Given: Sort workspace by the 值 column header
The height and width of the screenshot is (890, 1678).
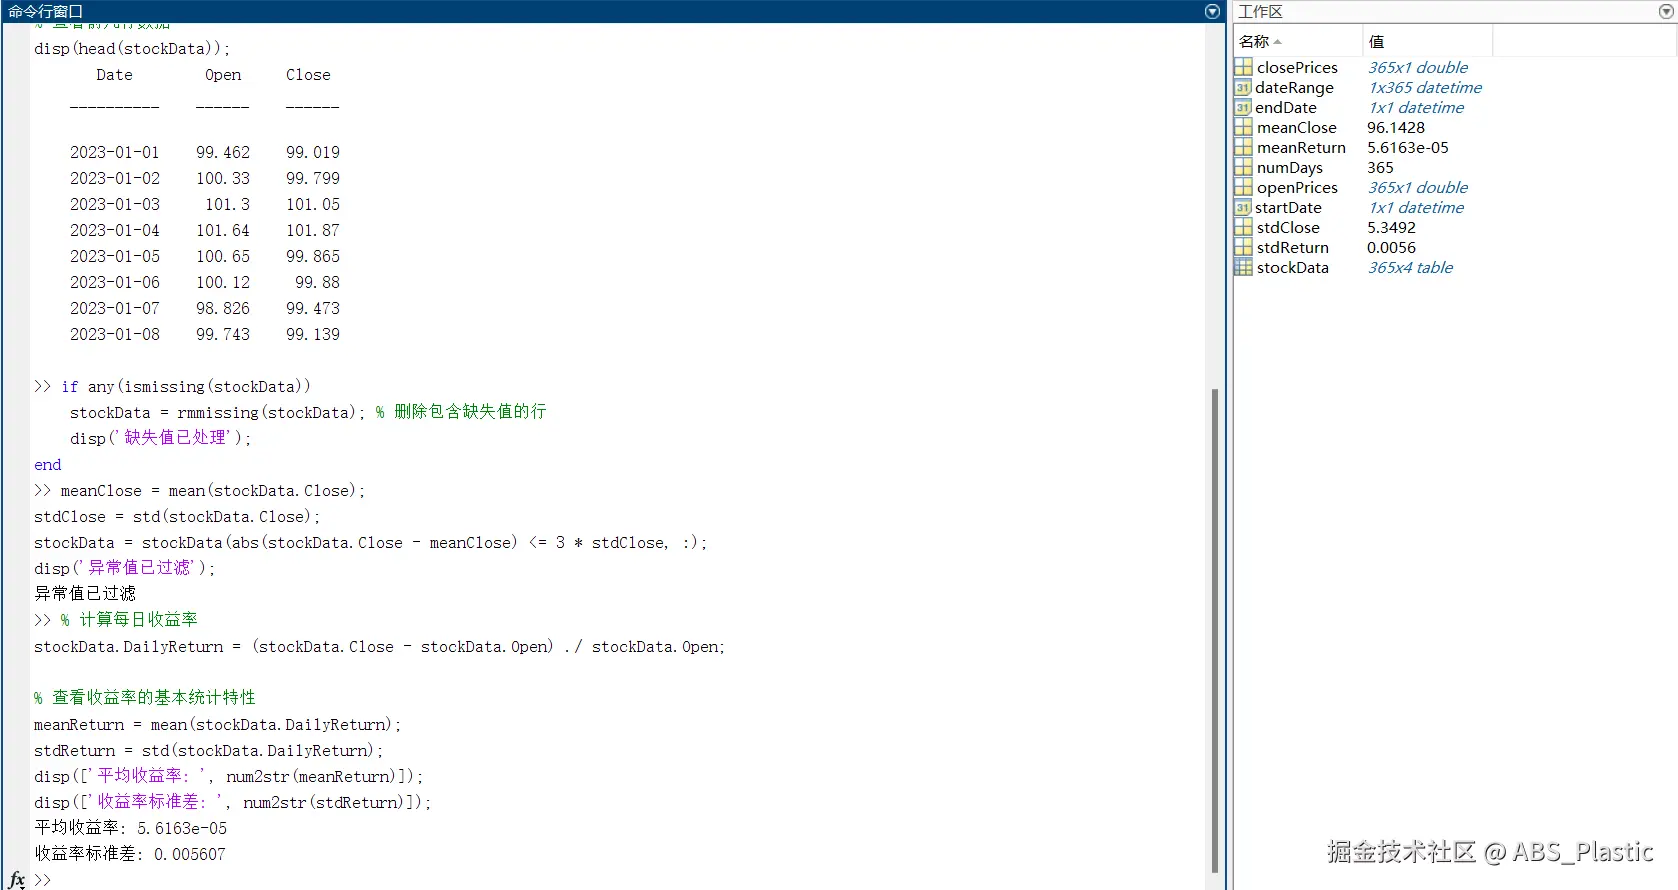Looking at the screenshot, I should pyautogui.click(x=1427, y=41).
